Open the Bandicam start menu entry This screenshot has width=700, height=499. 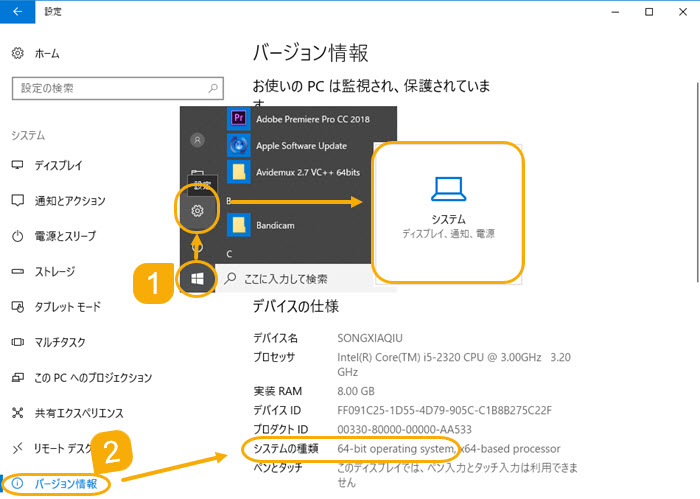[x=275, y=225]
